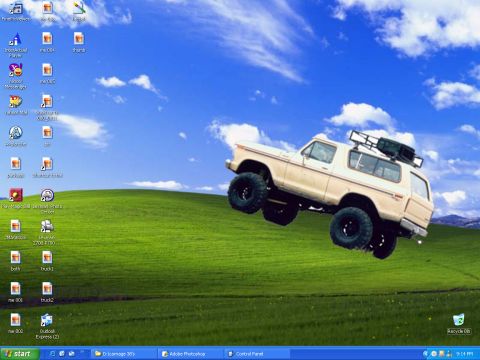
Task: Select the circular cloud-logo shortcut above the printer
Action: point(47,195)
